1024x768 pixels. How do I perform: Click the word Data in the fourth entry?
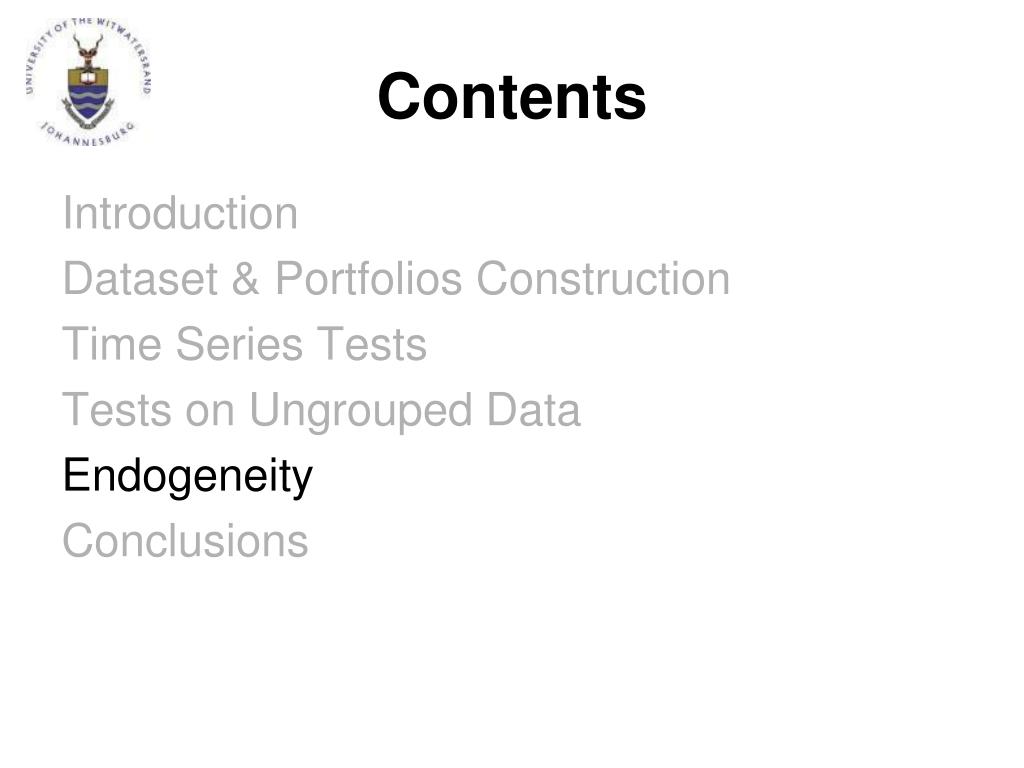pyautogui.click(x=534, y=410)
